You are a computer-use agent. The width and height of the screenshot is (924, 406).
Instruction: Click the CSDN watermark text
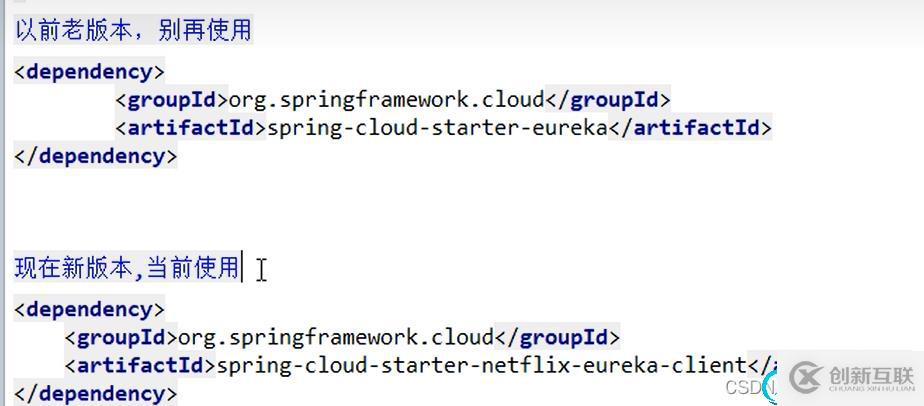pyautogui.click(x=749, y=387)
